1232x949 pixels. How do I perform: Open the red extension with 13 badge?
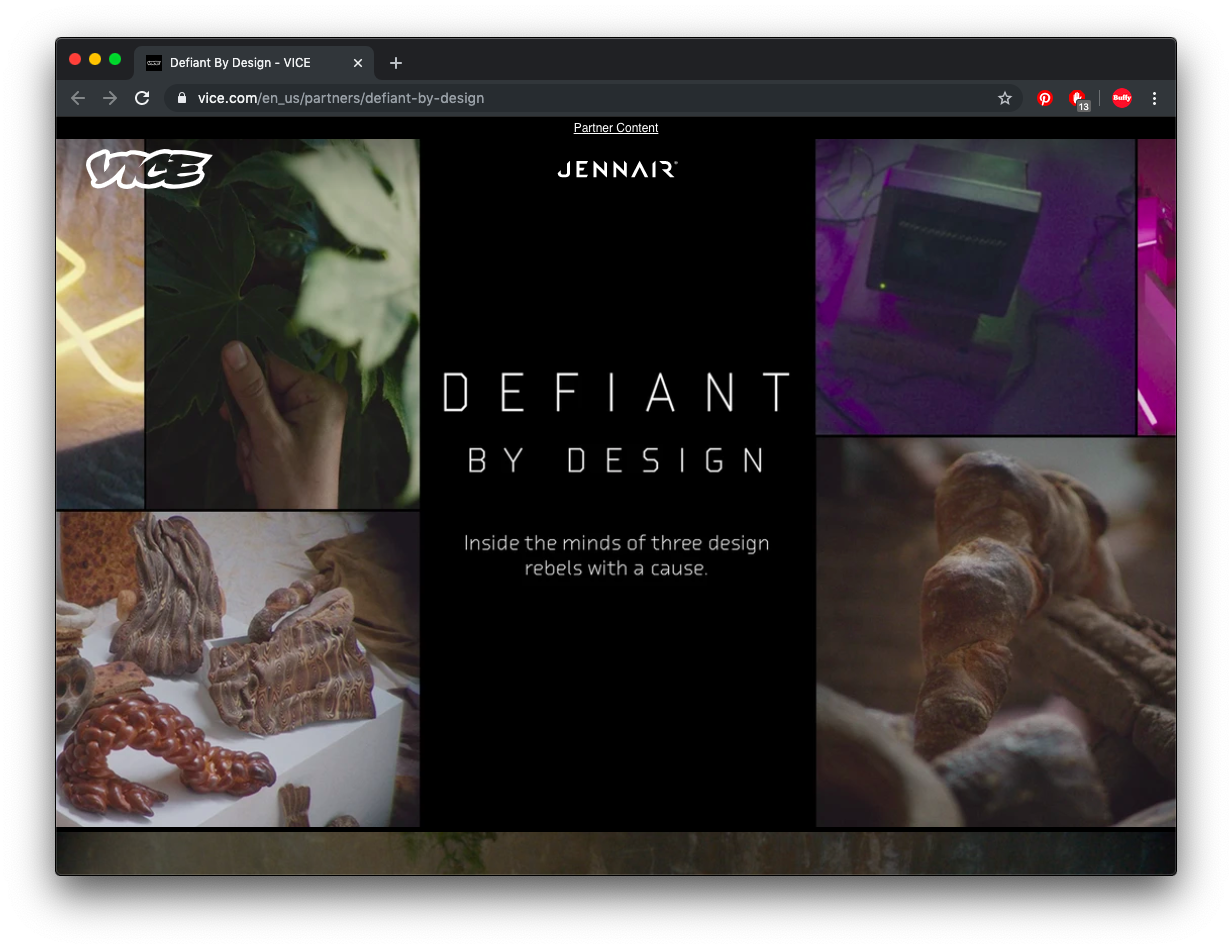(x=1078, y=98)
